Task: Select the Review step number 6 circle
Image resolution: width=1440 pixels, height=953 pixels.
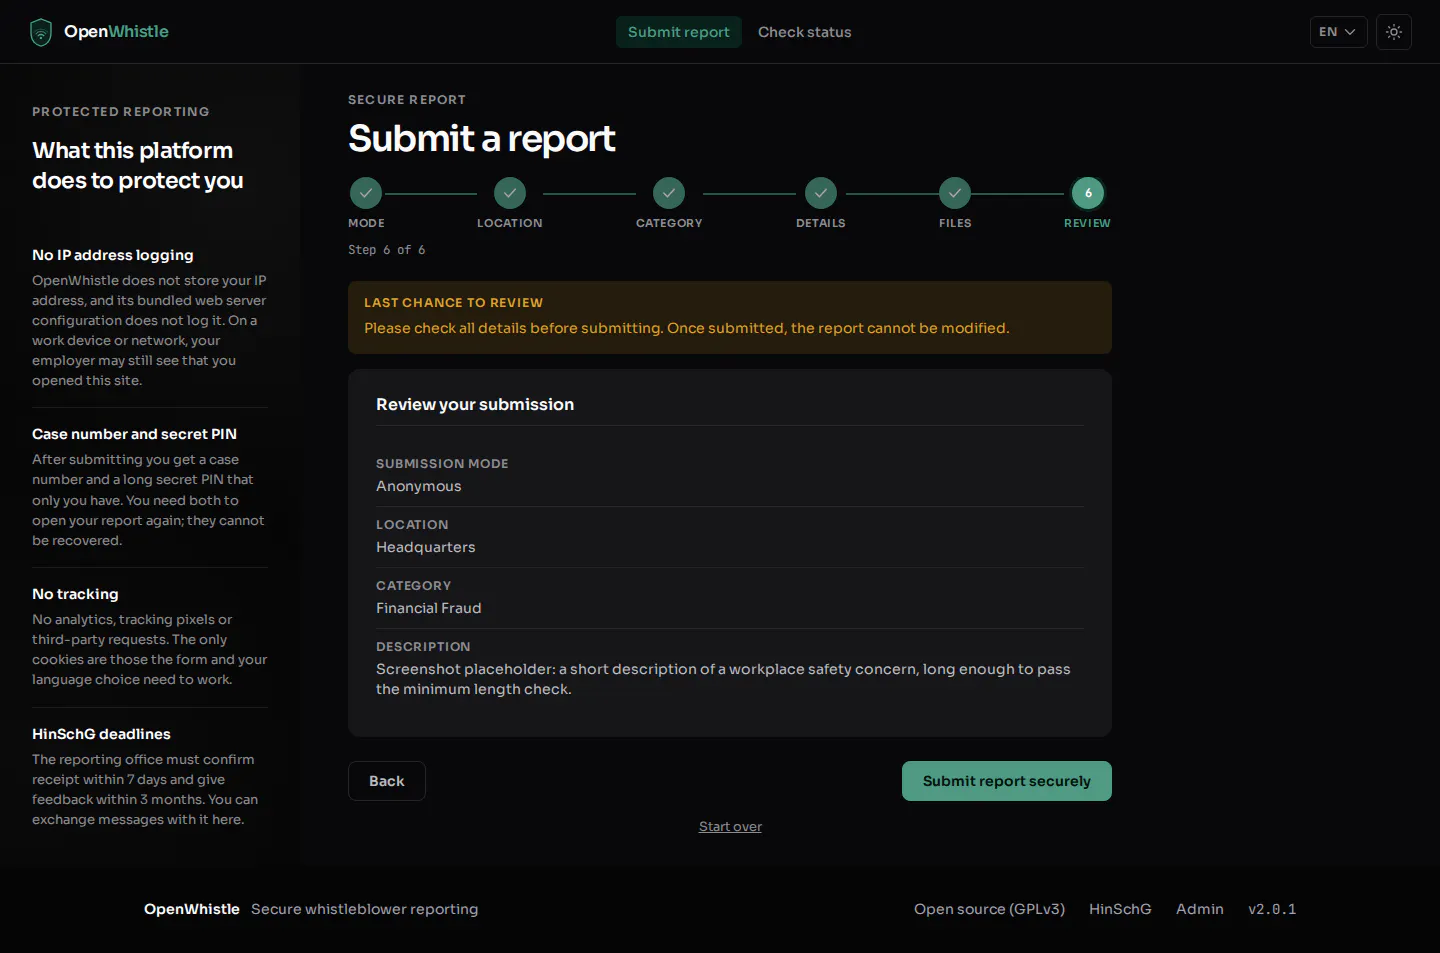Action: pos(1088,193)
